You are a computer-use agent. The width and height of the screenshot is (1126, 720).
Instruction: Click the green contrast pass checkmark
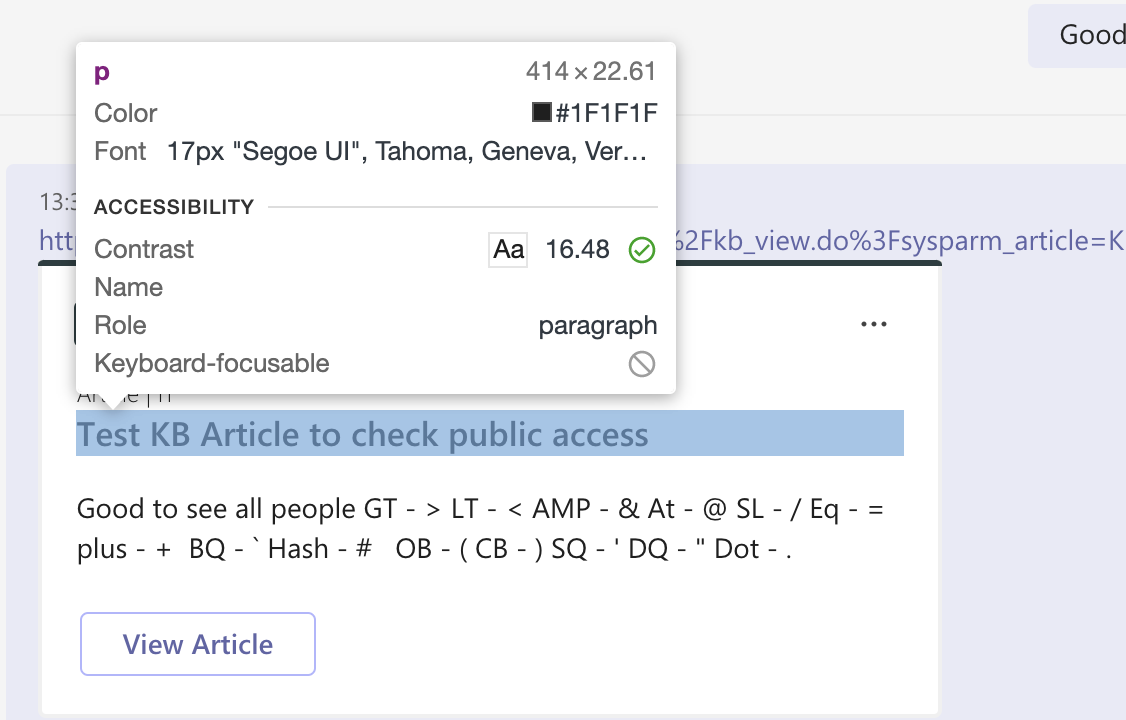(642, 249)
